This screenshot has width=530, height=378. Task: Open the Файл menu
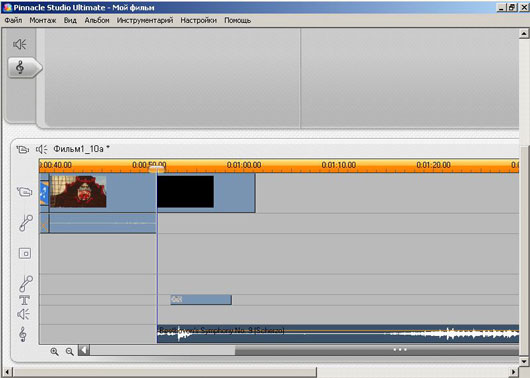(13, 20)
